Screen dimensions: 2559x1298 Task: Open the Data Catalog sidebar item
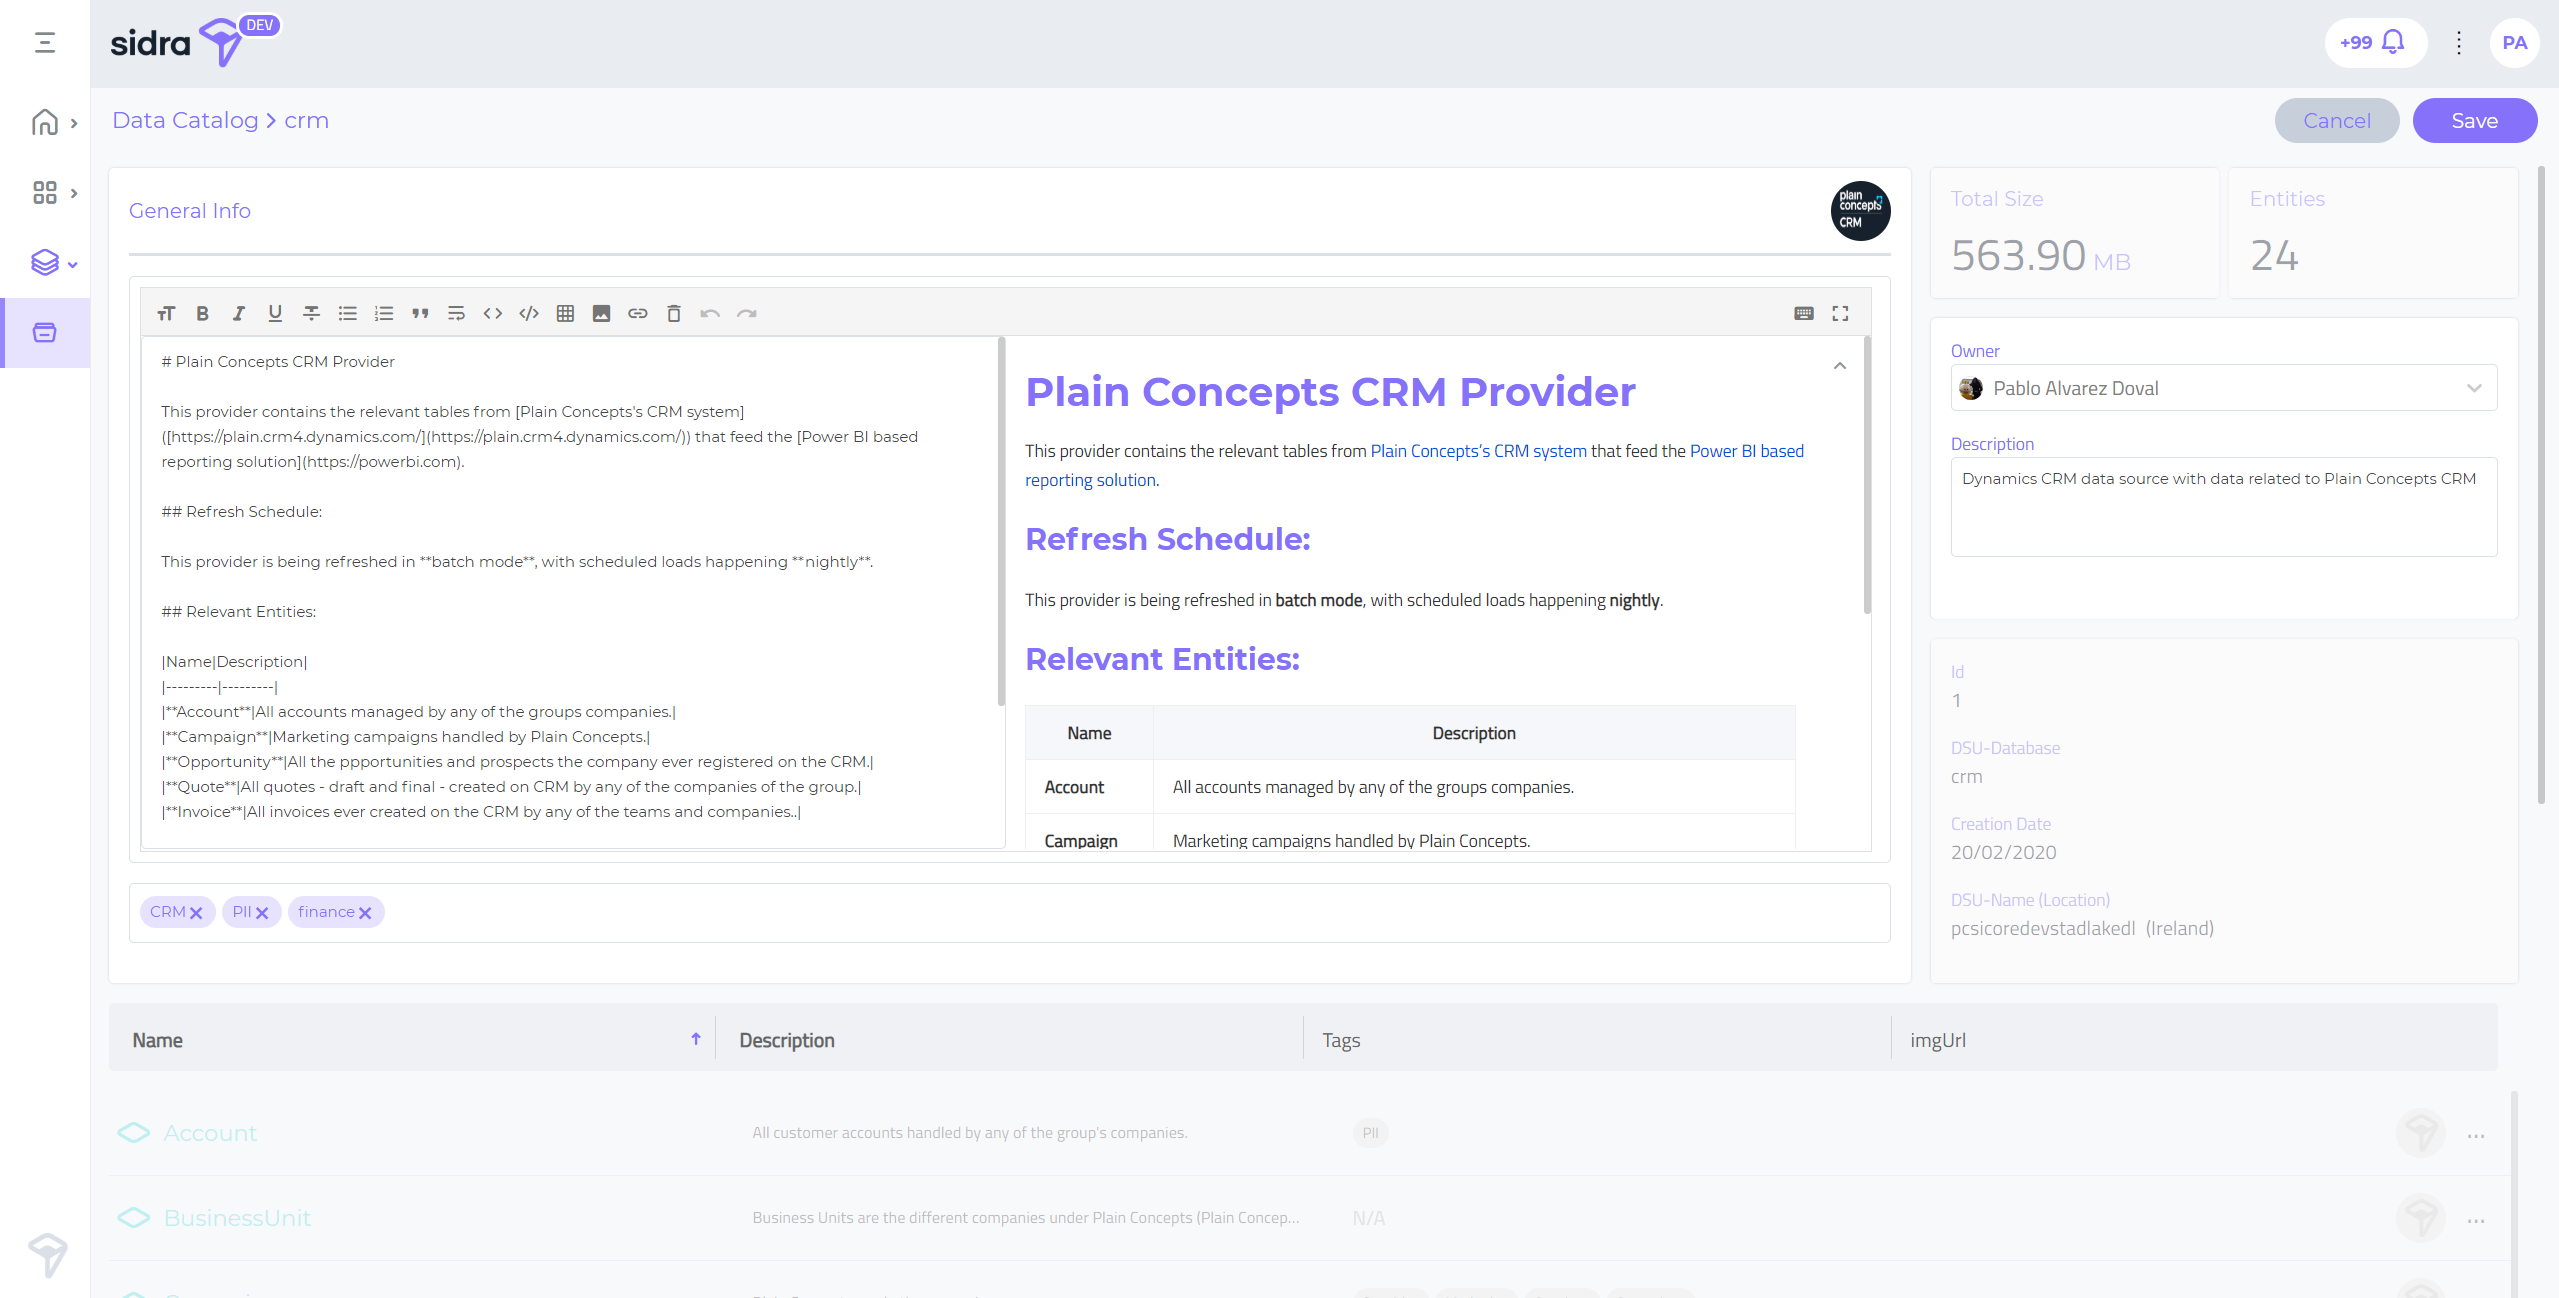[x=44, y=333]
